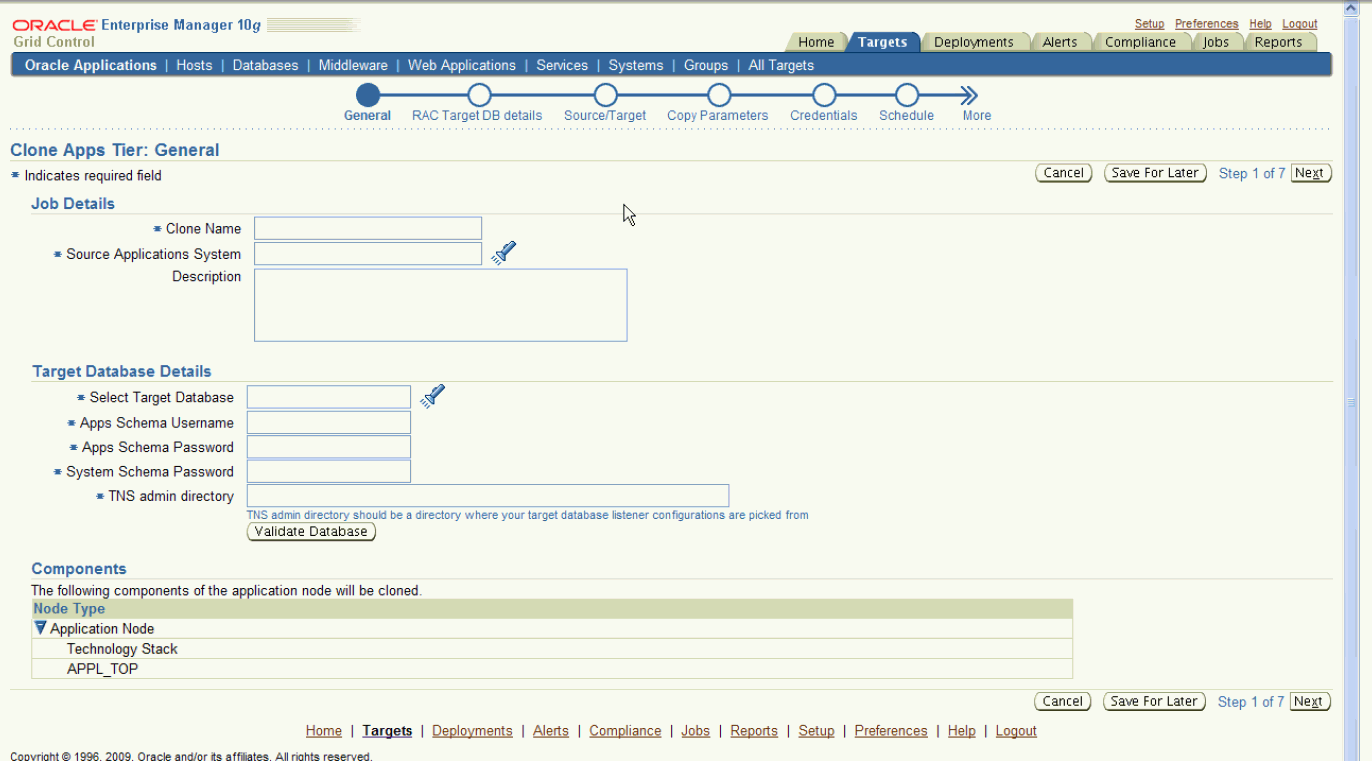Screen dimensions: 1372x761
Task: Select Oracle Applications subtab
Action: click(91, 65)
